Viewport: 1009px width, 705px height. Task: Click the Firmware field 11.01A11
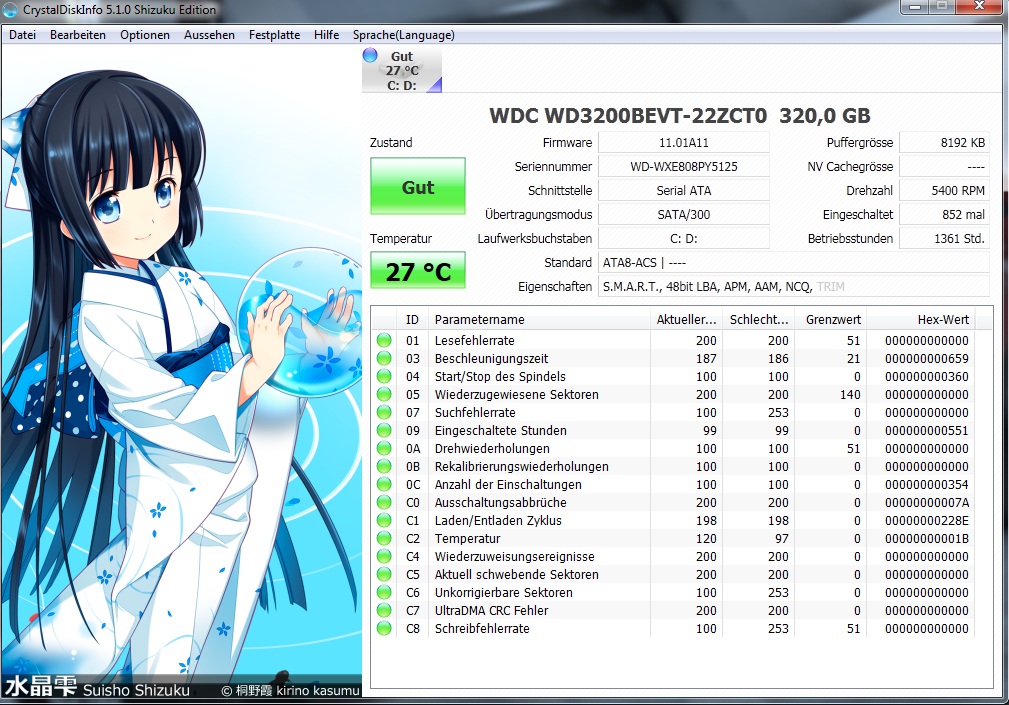coord(683,142)
